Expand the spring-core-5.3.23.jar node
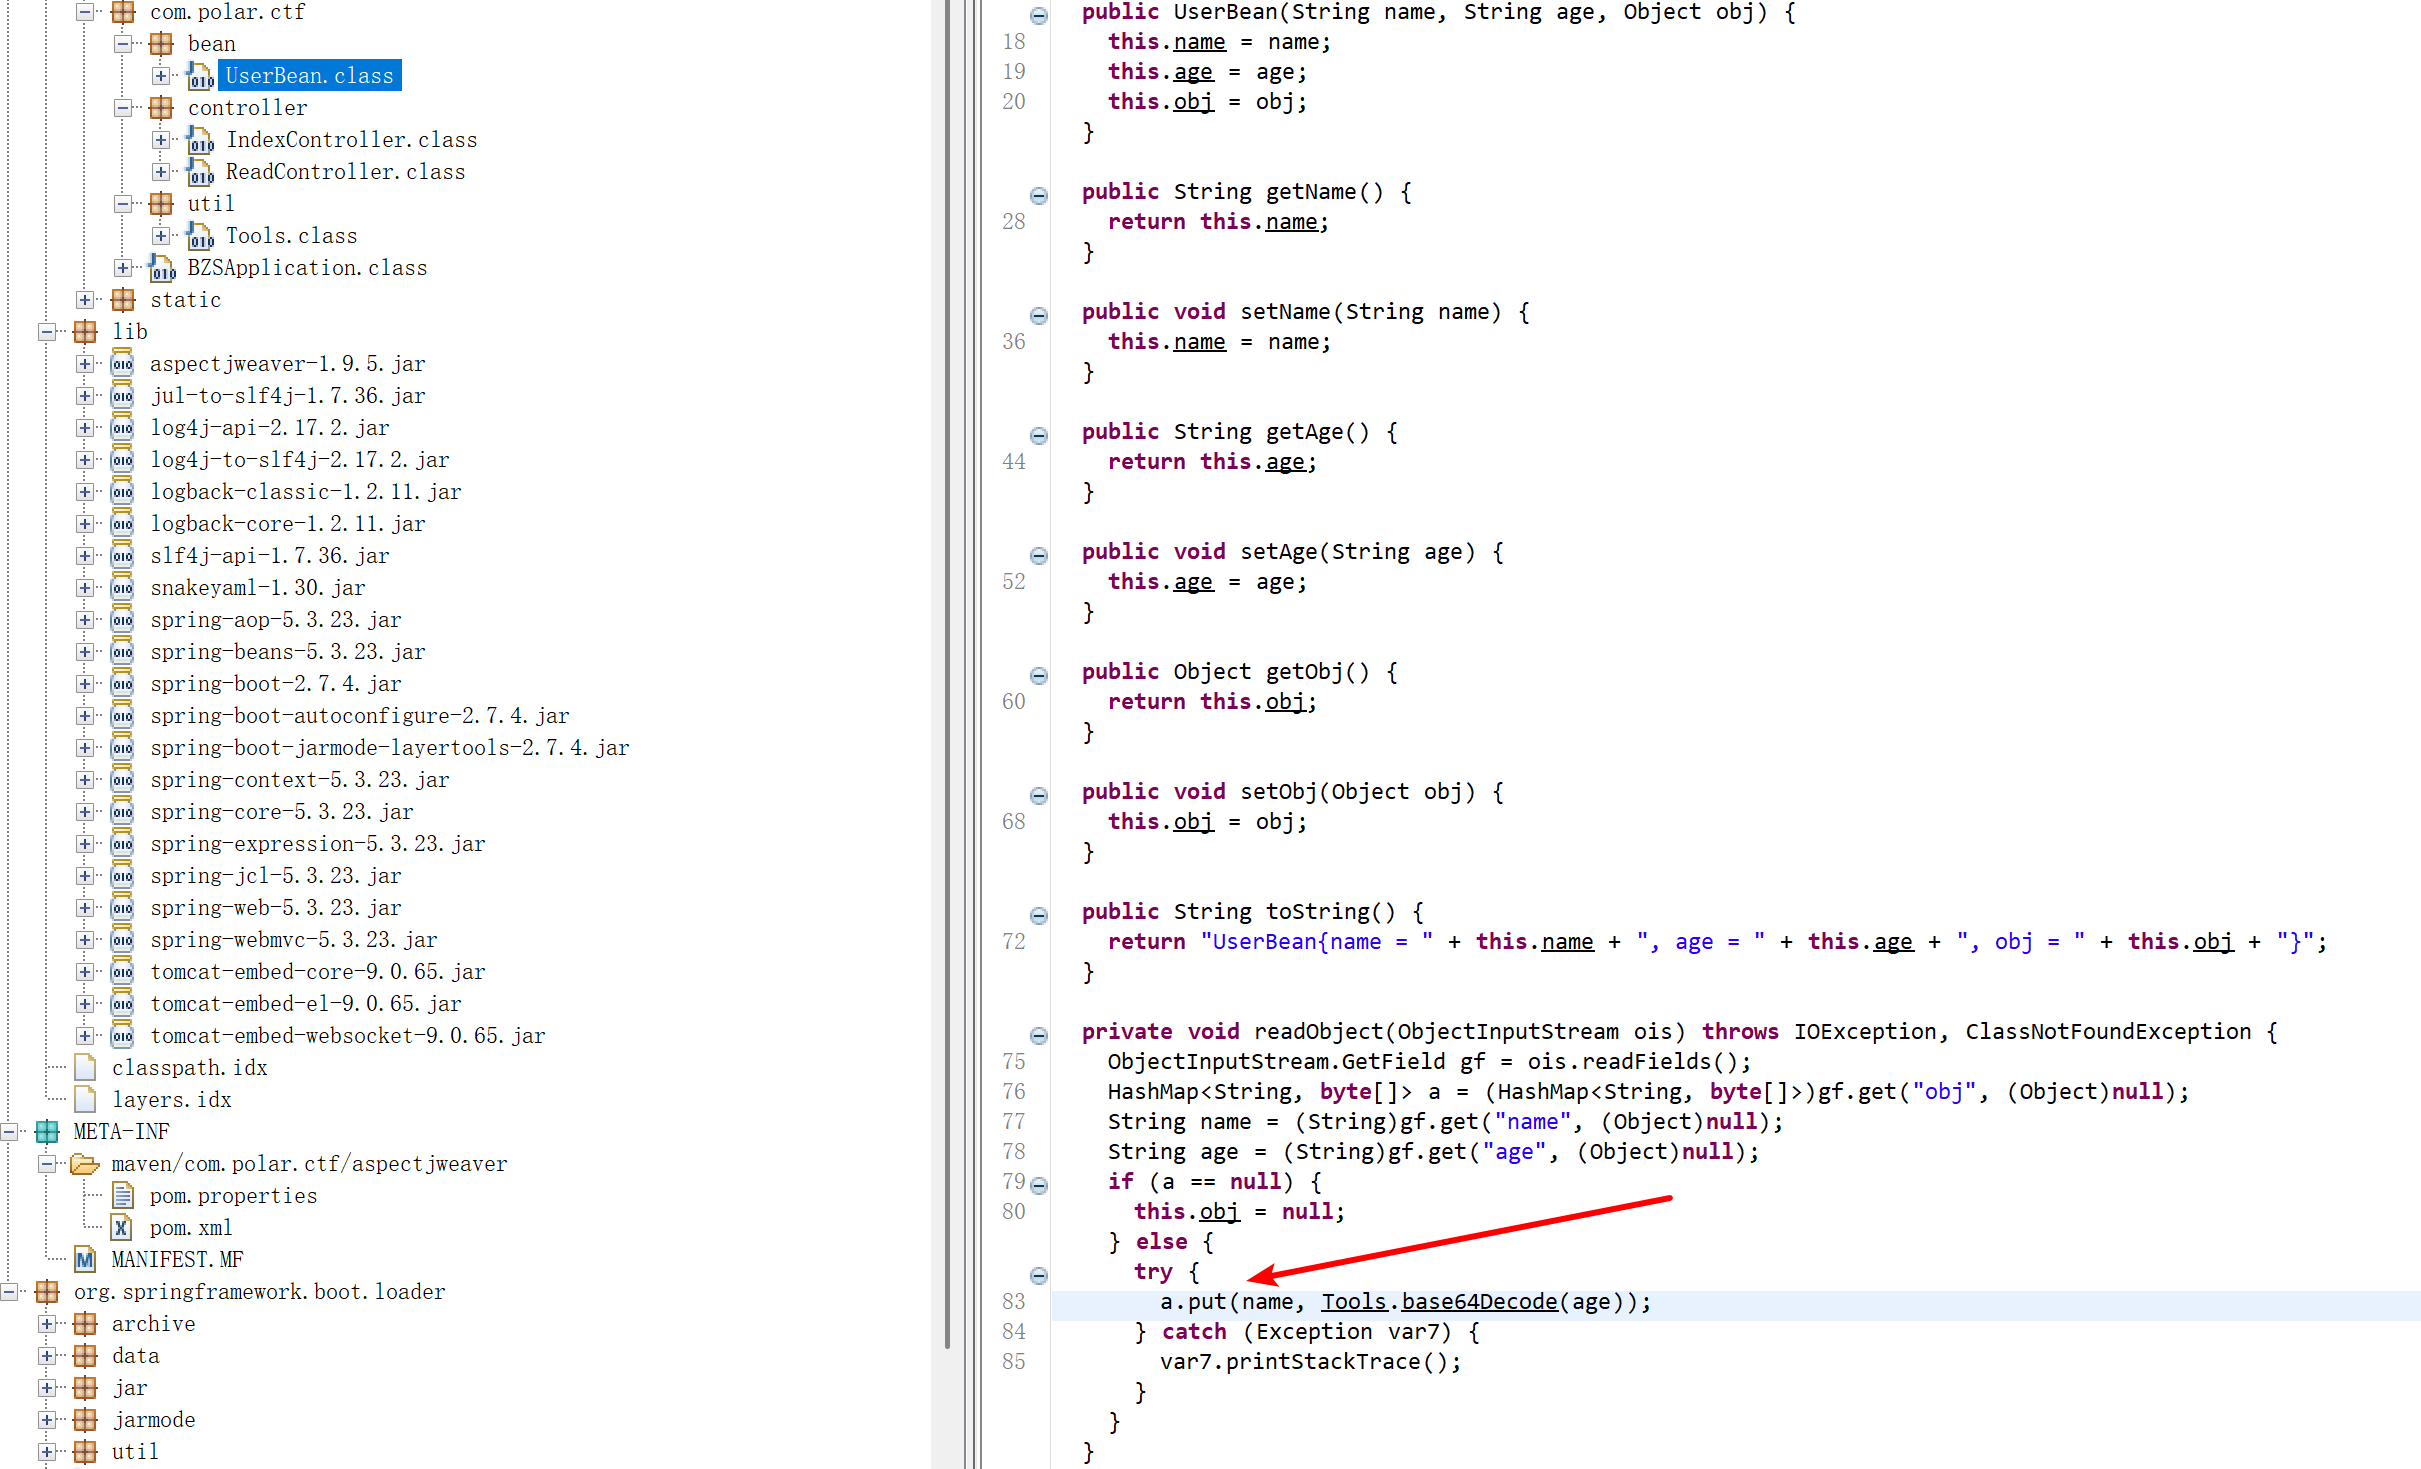The image size is (2421, 1469). [x=85, y=812]
